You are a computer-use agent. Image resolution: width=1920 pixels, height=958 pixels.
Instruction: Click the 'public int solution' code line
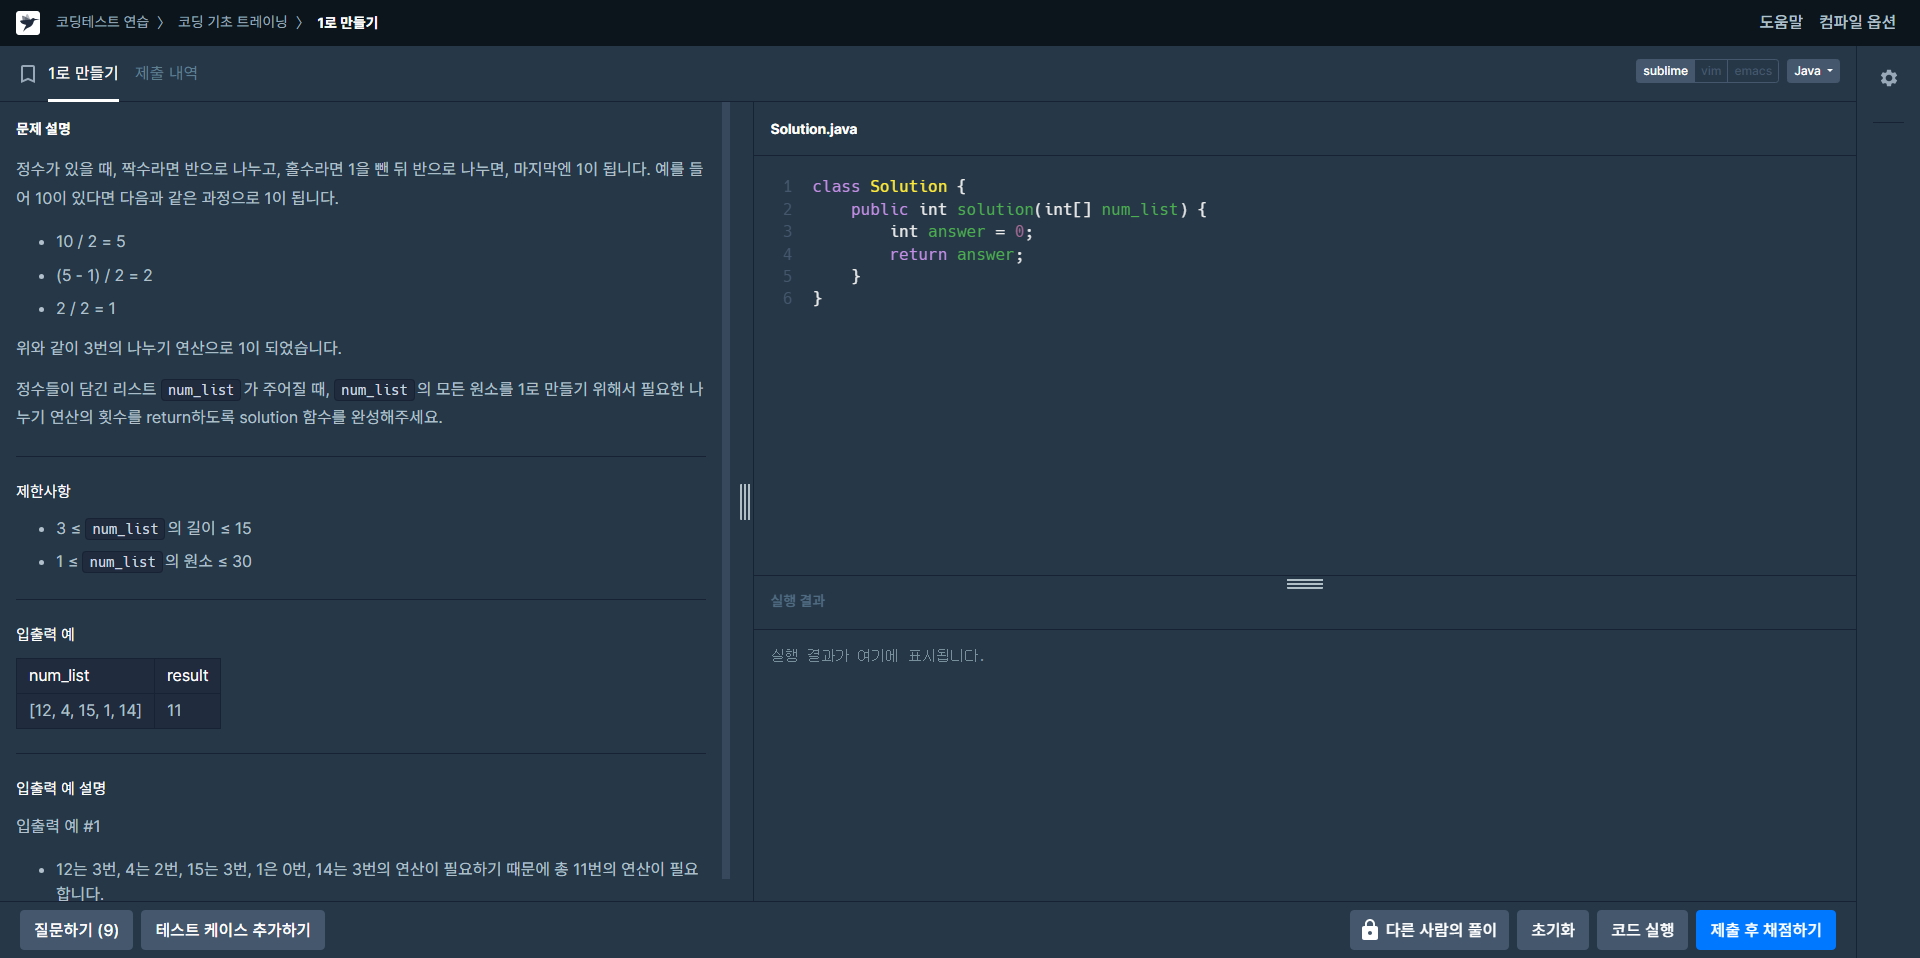pyautogui.click(x=1029, y=210)
